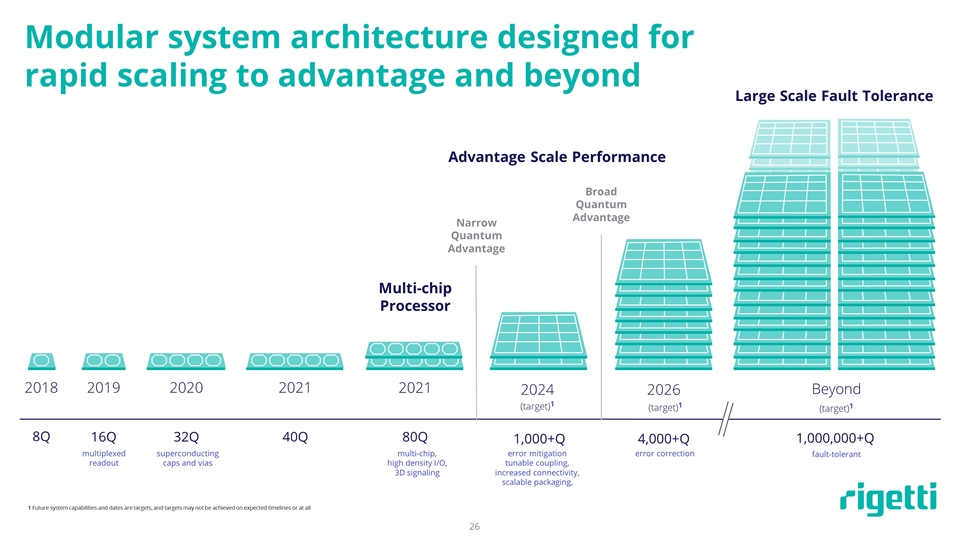
Task: Click the 2024 target year label
Action: [x=538, y=390]
